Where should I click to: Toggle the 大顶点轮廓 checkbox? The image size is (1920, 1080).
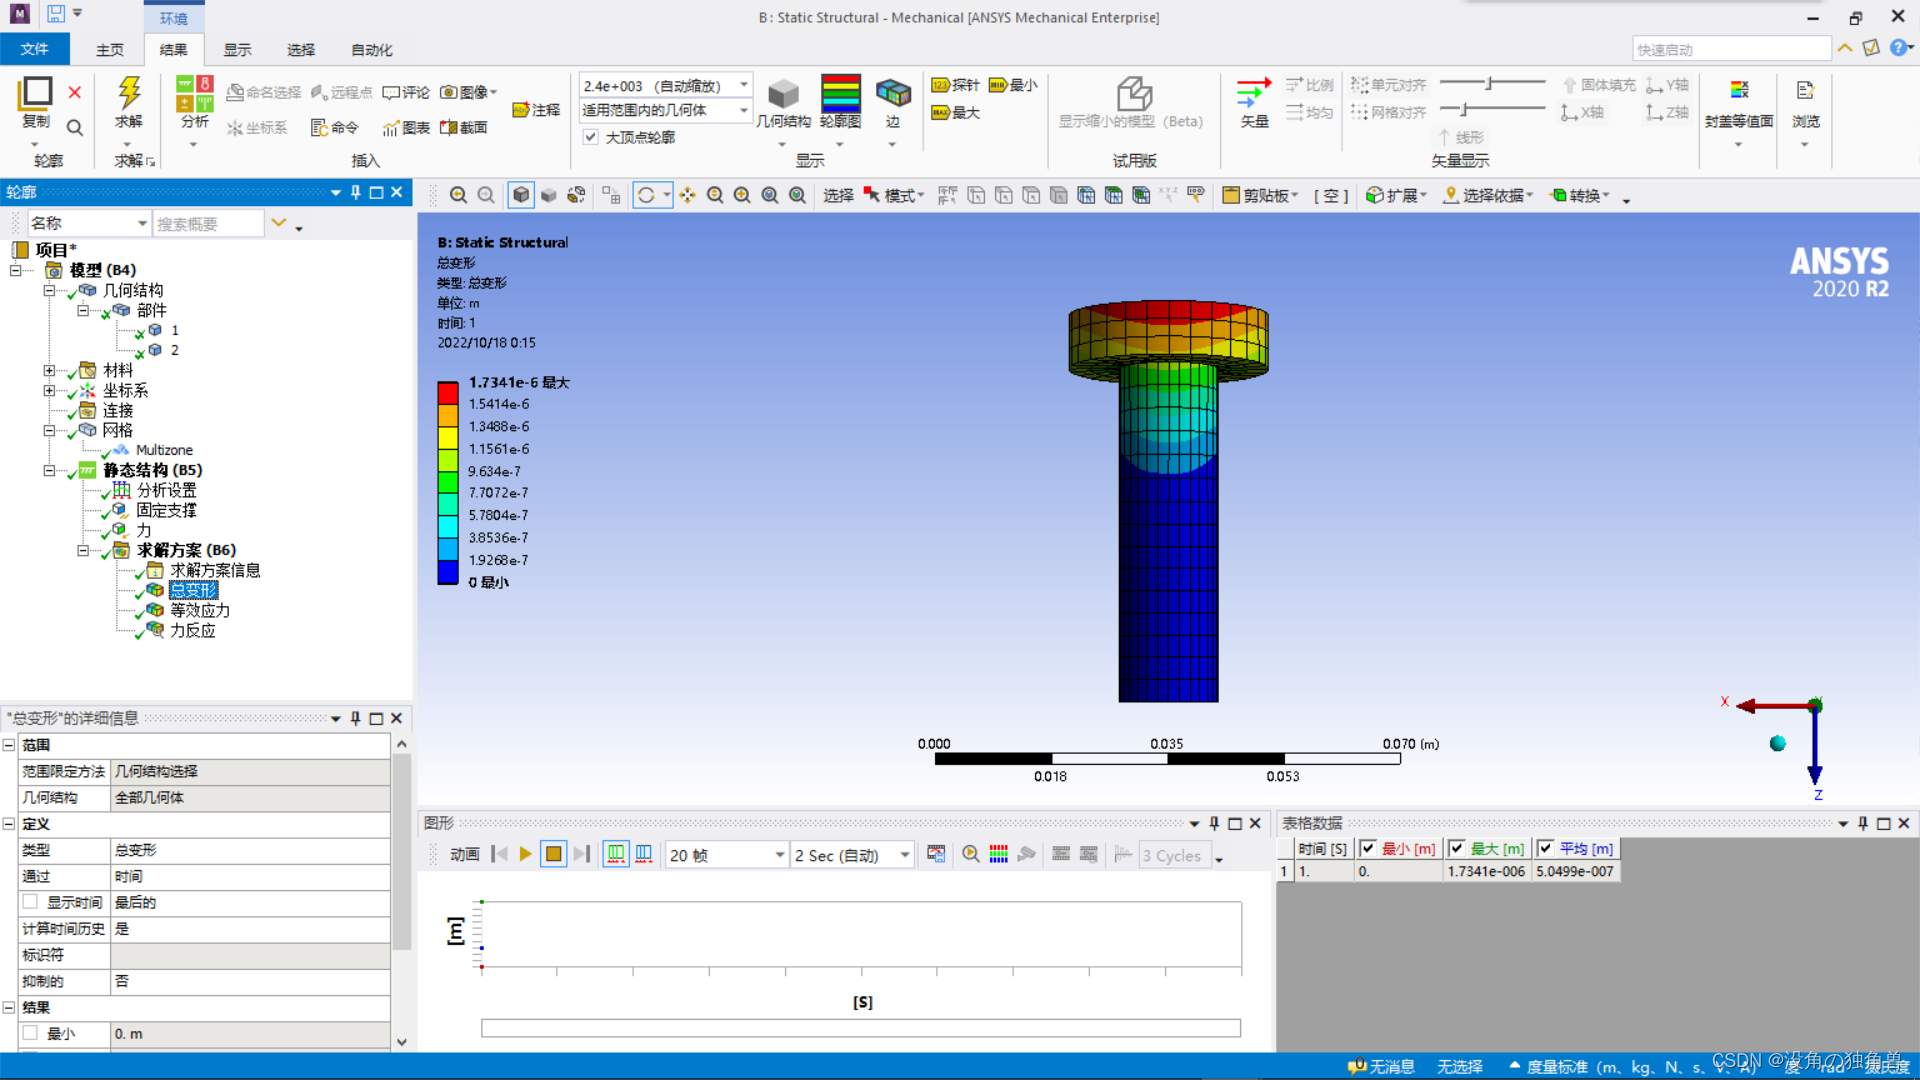[591, 137]
